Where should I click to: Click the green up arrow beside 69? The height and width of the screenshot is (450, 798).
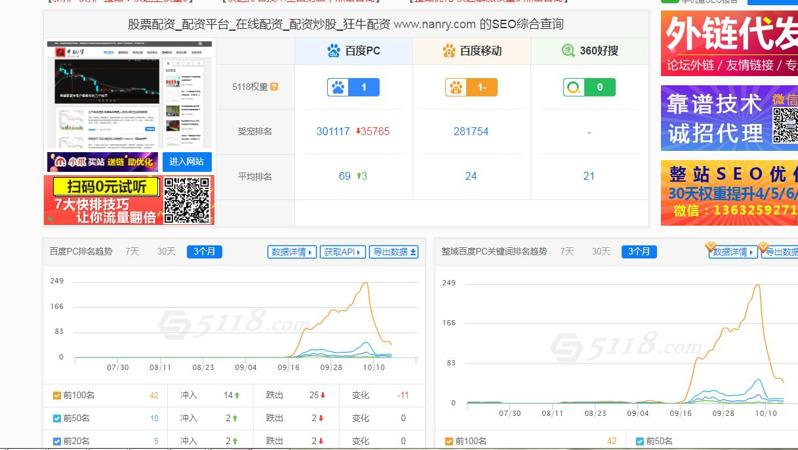click(x=359, y=176)
